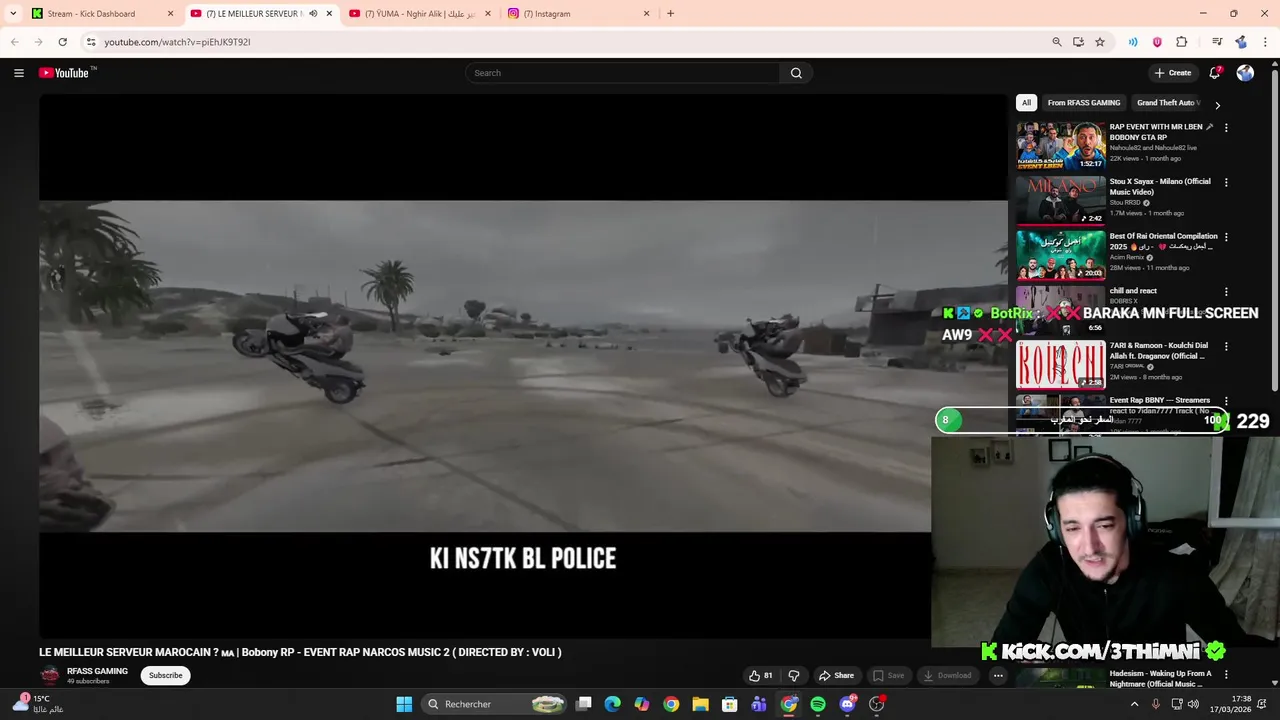Click the YouTube search magnifier button
1280x720 pixels.
pos(796,73)
